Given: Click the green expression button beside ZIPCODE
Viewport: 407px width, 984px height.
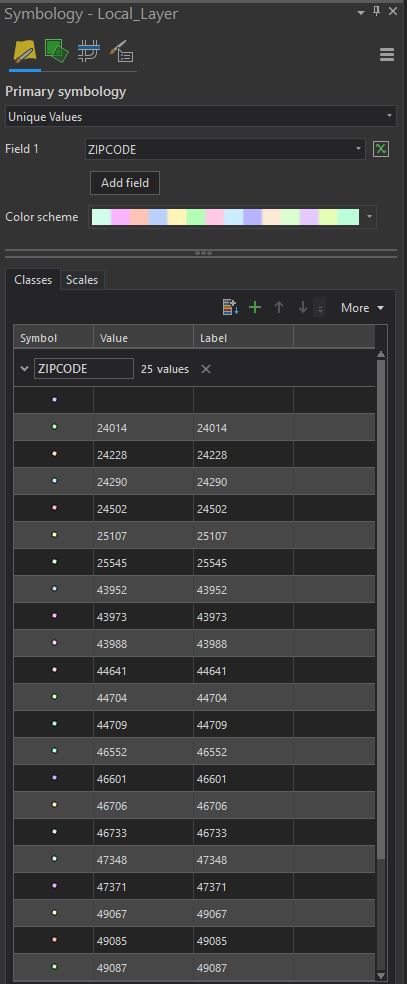Looking at the screenshot, I should pyautogui.click(x=381, y=149).
